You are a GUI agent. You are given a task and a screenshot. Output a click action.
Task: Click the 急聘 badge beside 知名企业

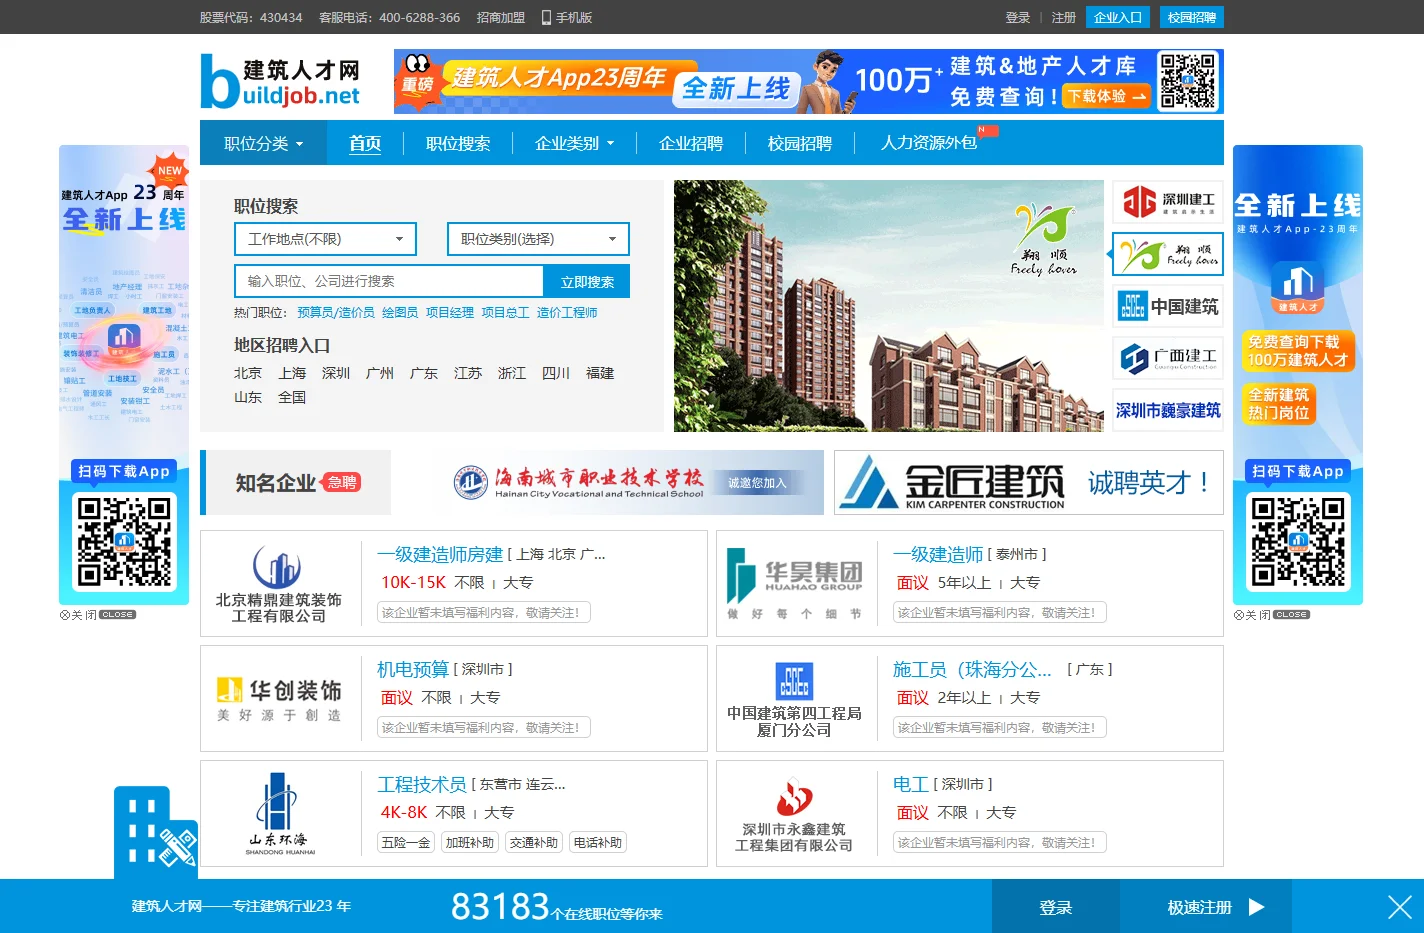click(x=341, y=482)
